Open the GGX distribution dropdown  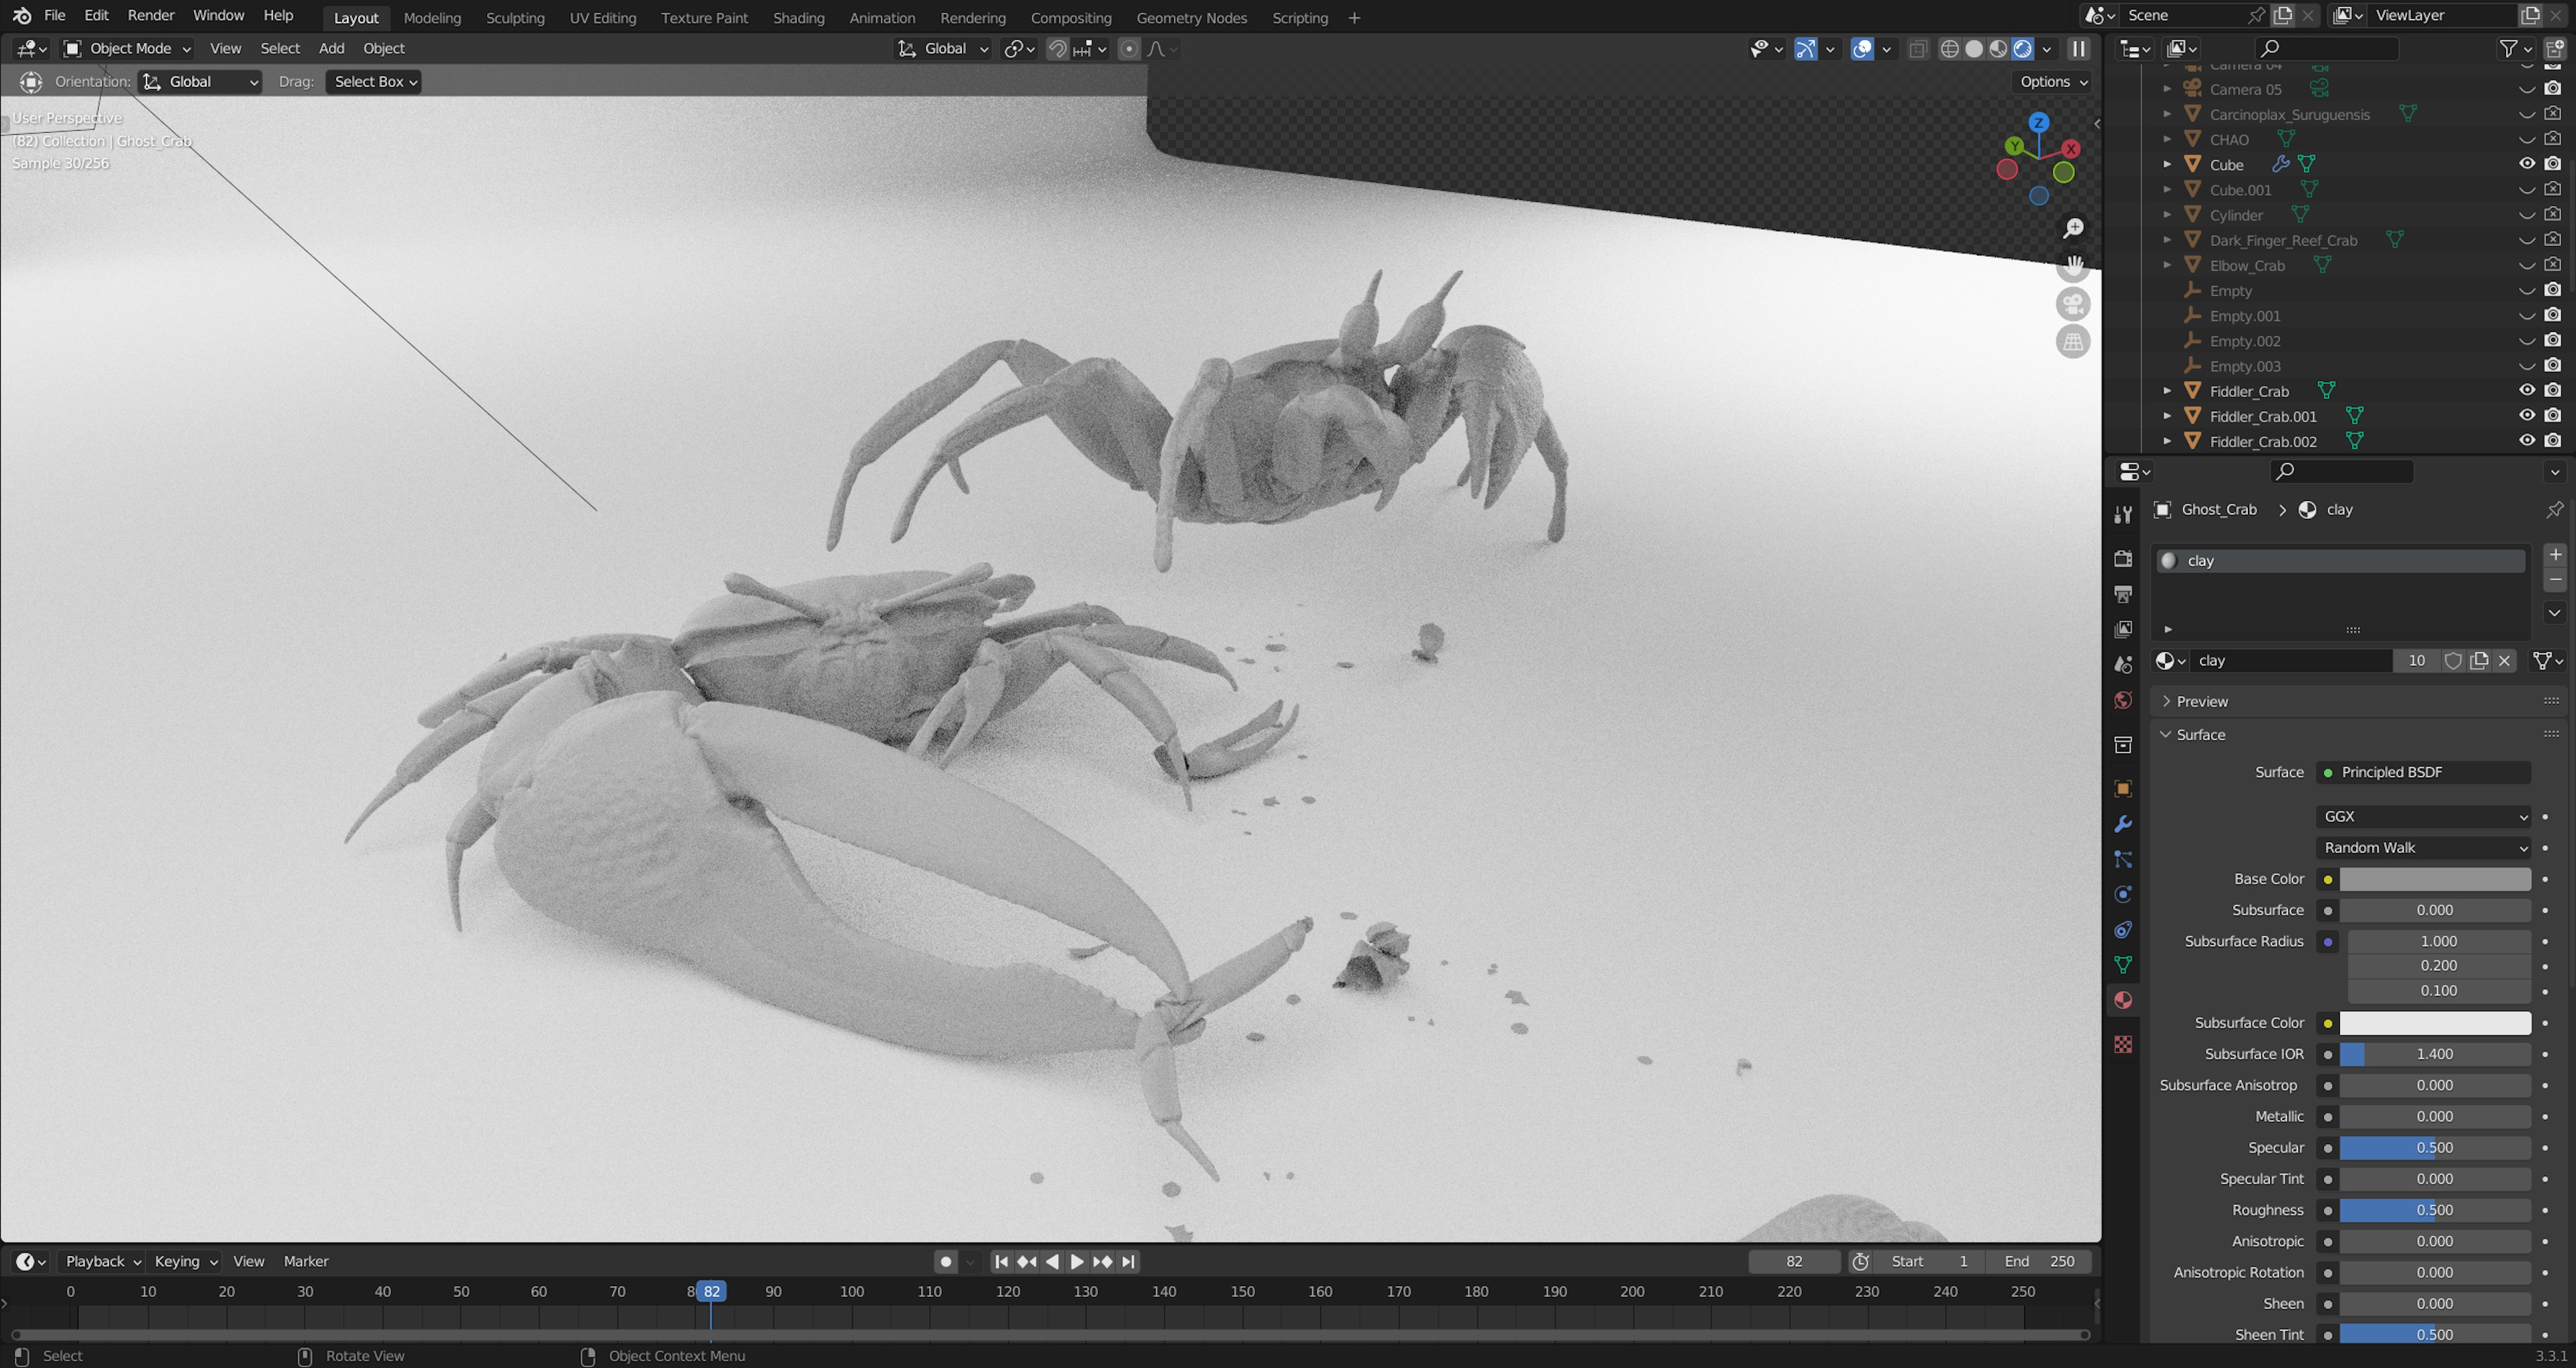[2423, 816]
